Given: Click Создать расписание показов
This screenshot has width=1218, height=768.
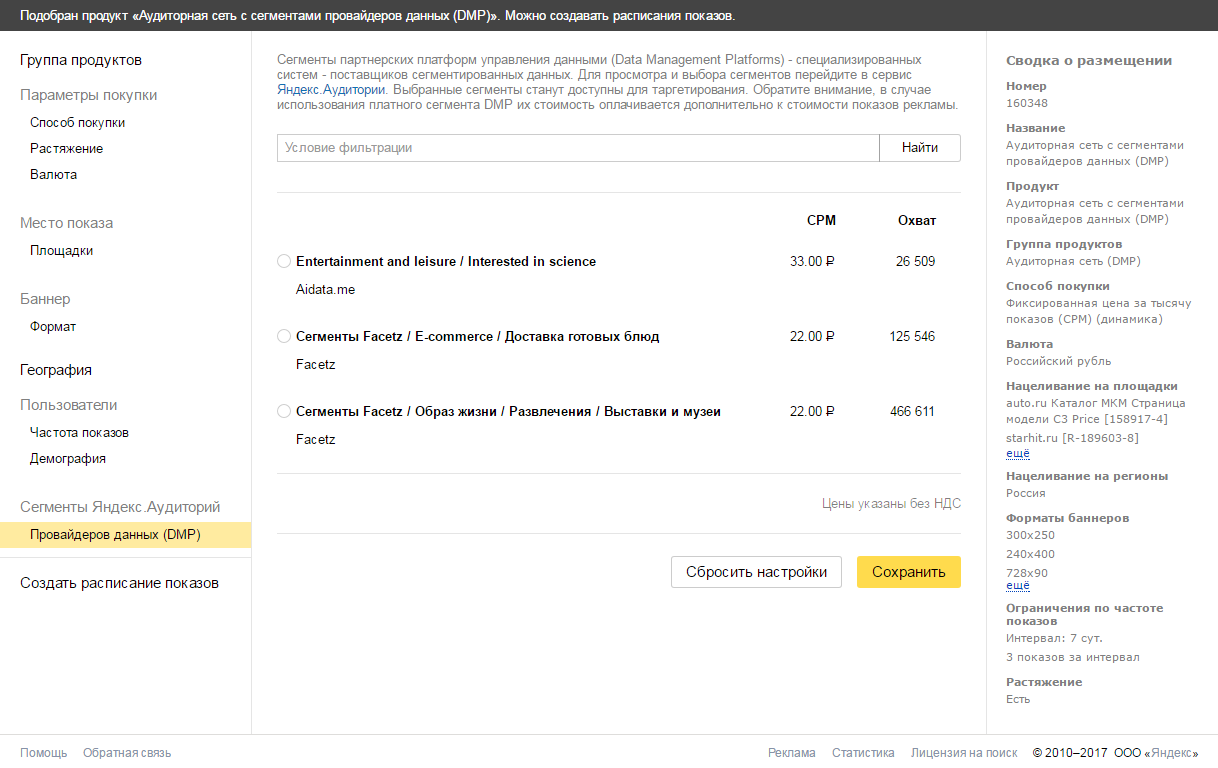Looking at the screenshot, I should click(119, 583).
